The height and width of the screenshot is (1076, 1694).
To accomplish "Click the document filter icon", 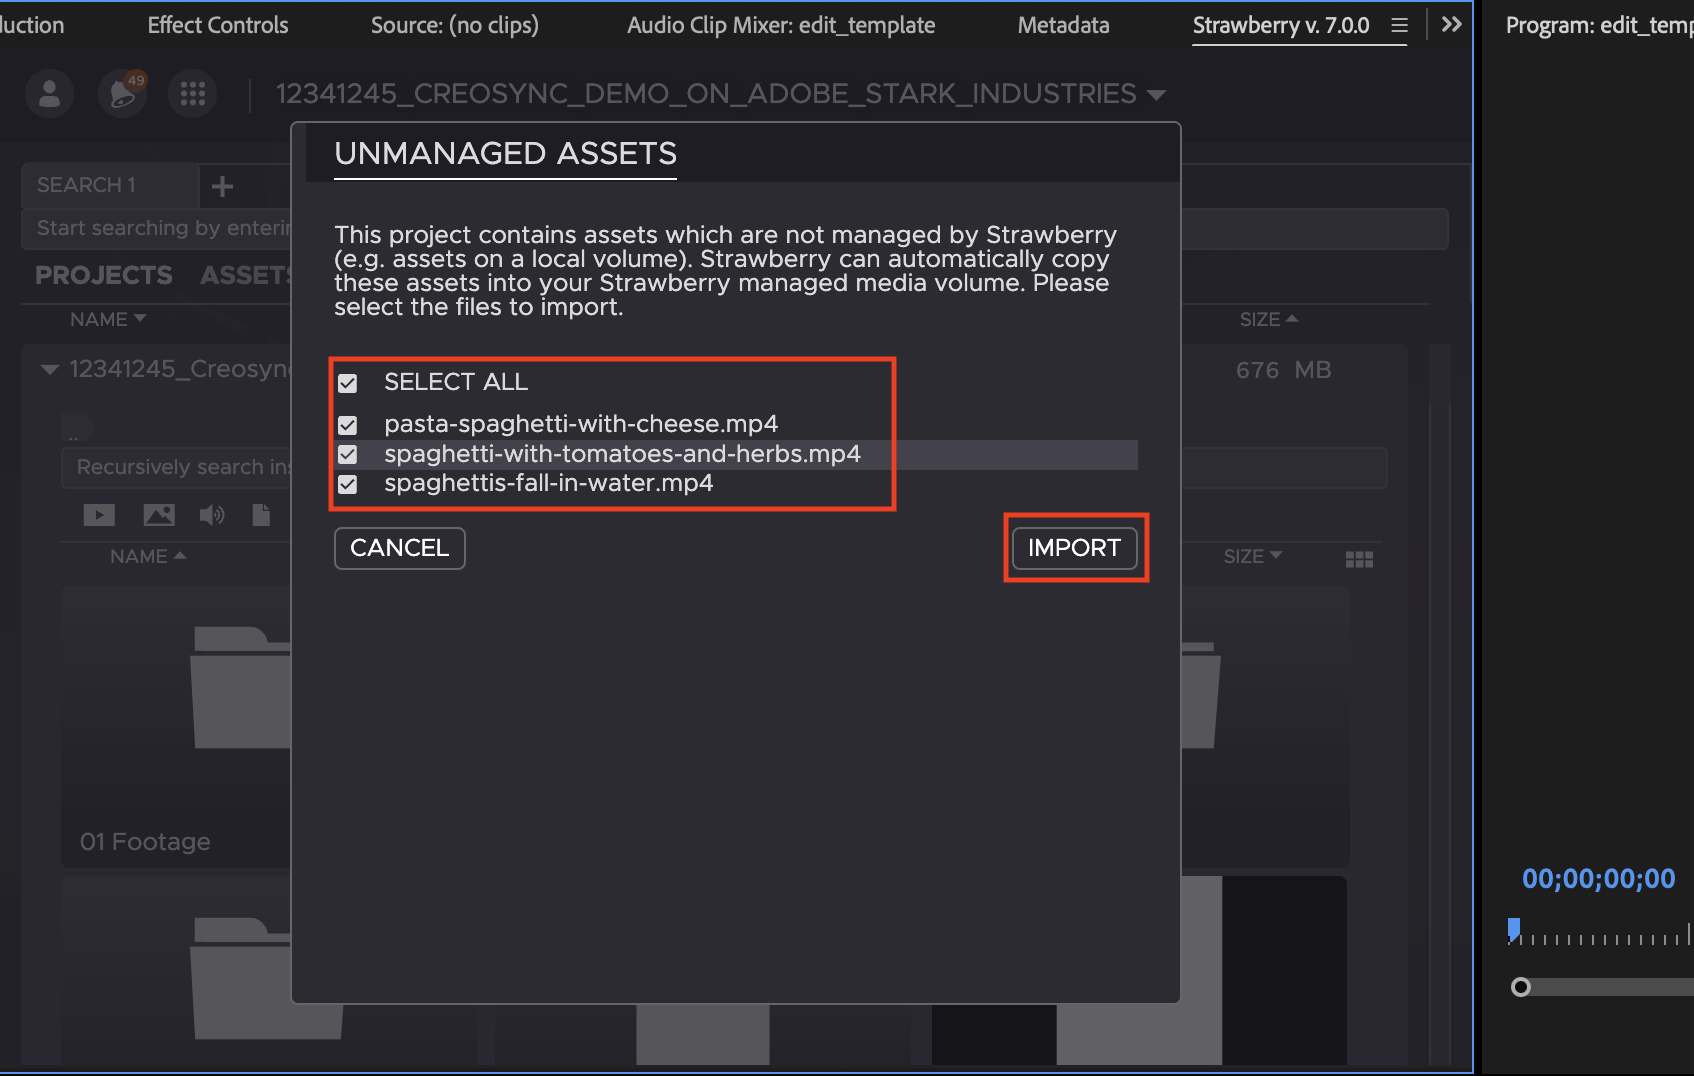I will click(x=261, y=515).
